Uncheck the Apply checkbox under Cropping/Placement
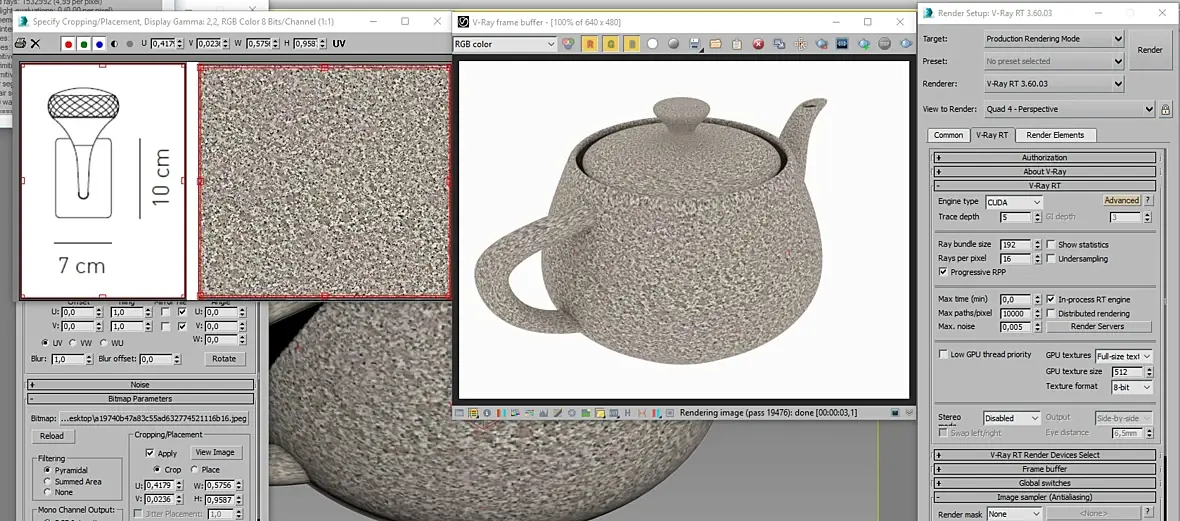The height and width of the screenshot is (521, 1180). click(x=150, y=453)
